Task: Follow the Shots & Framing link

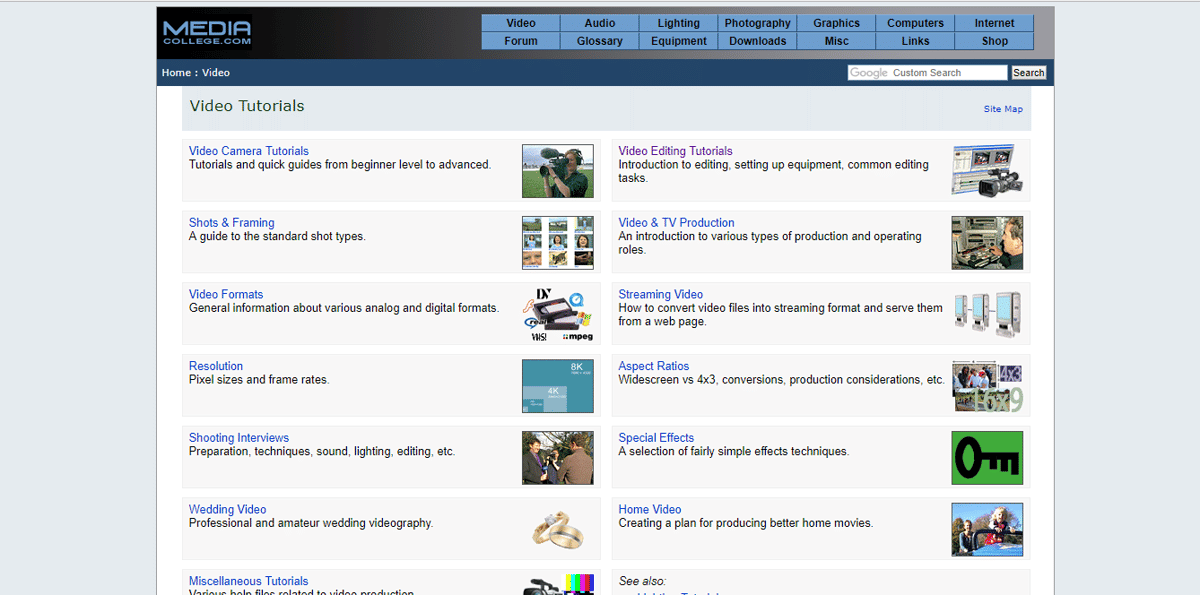Action: (x=231, y=223)
